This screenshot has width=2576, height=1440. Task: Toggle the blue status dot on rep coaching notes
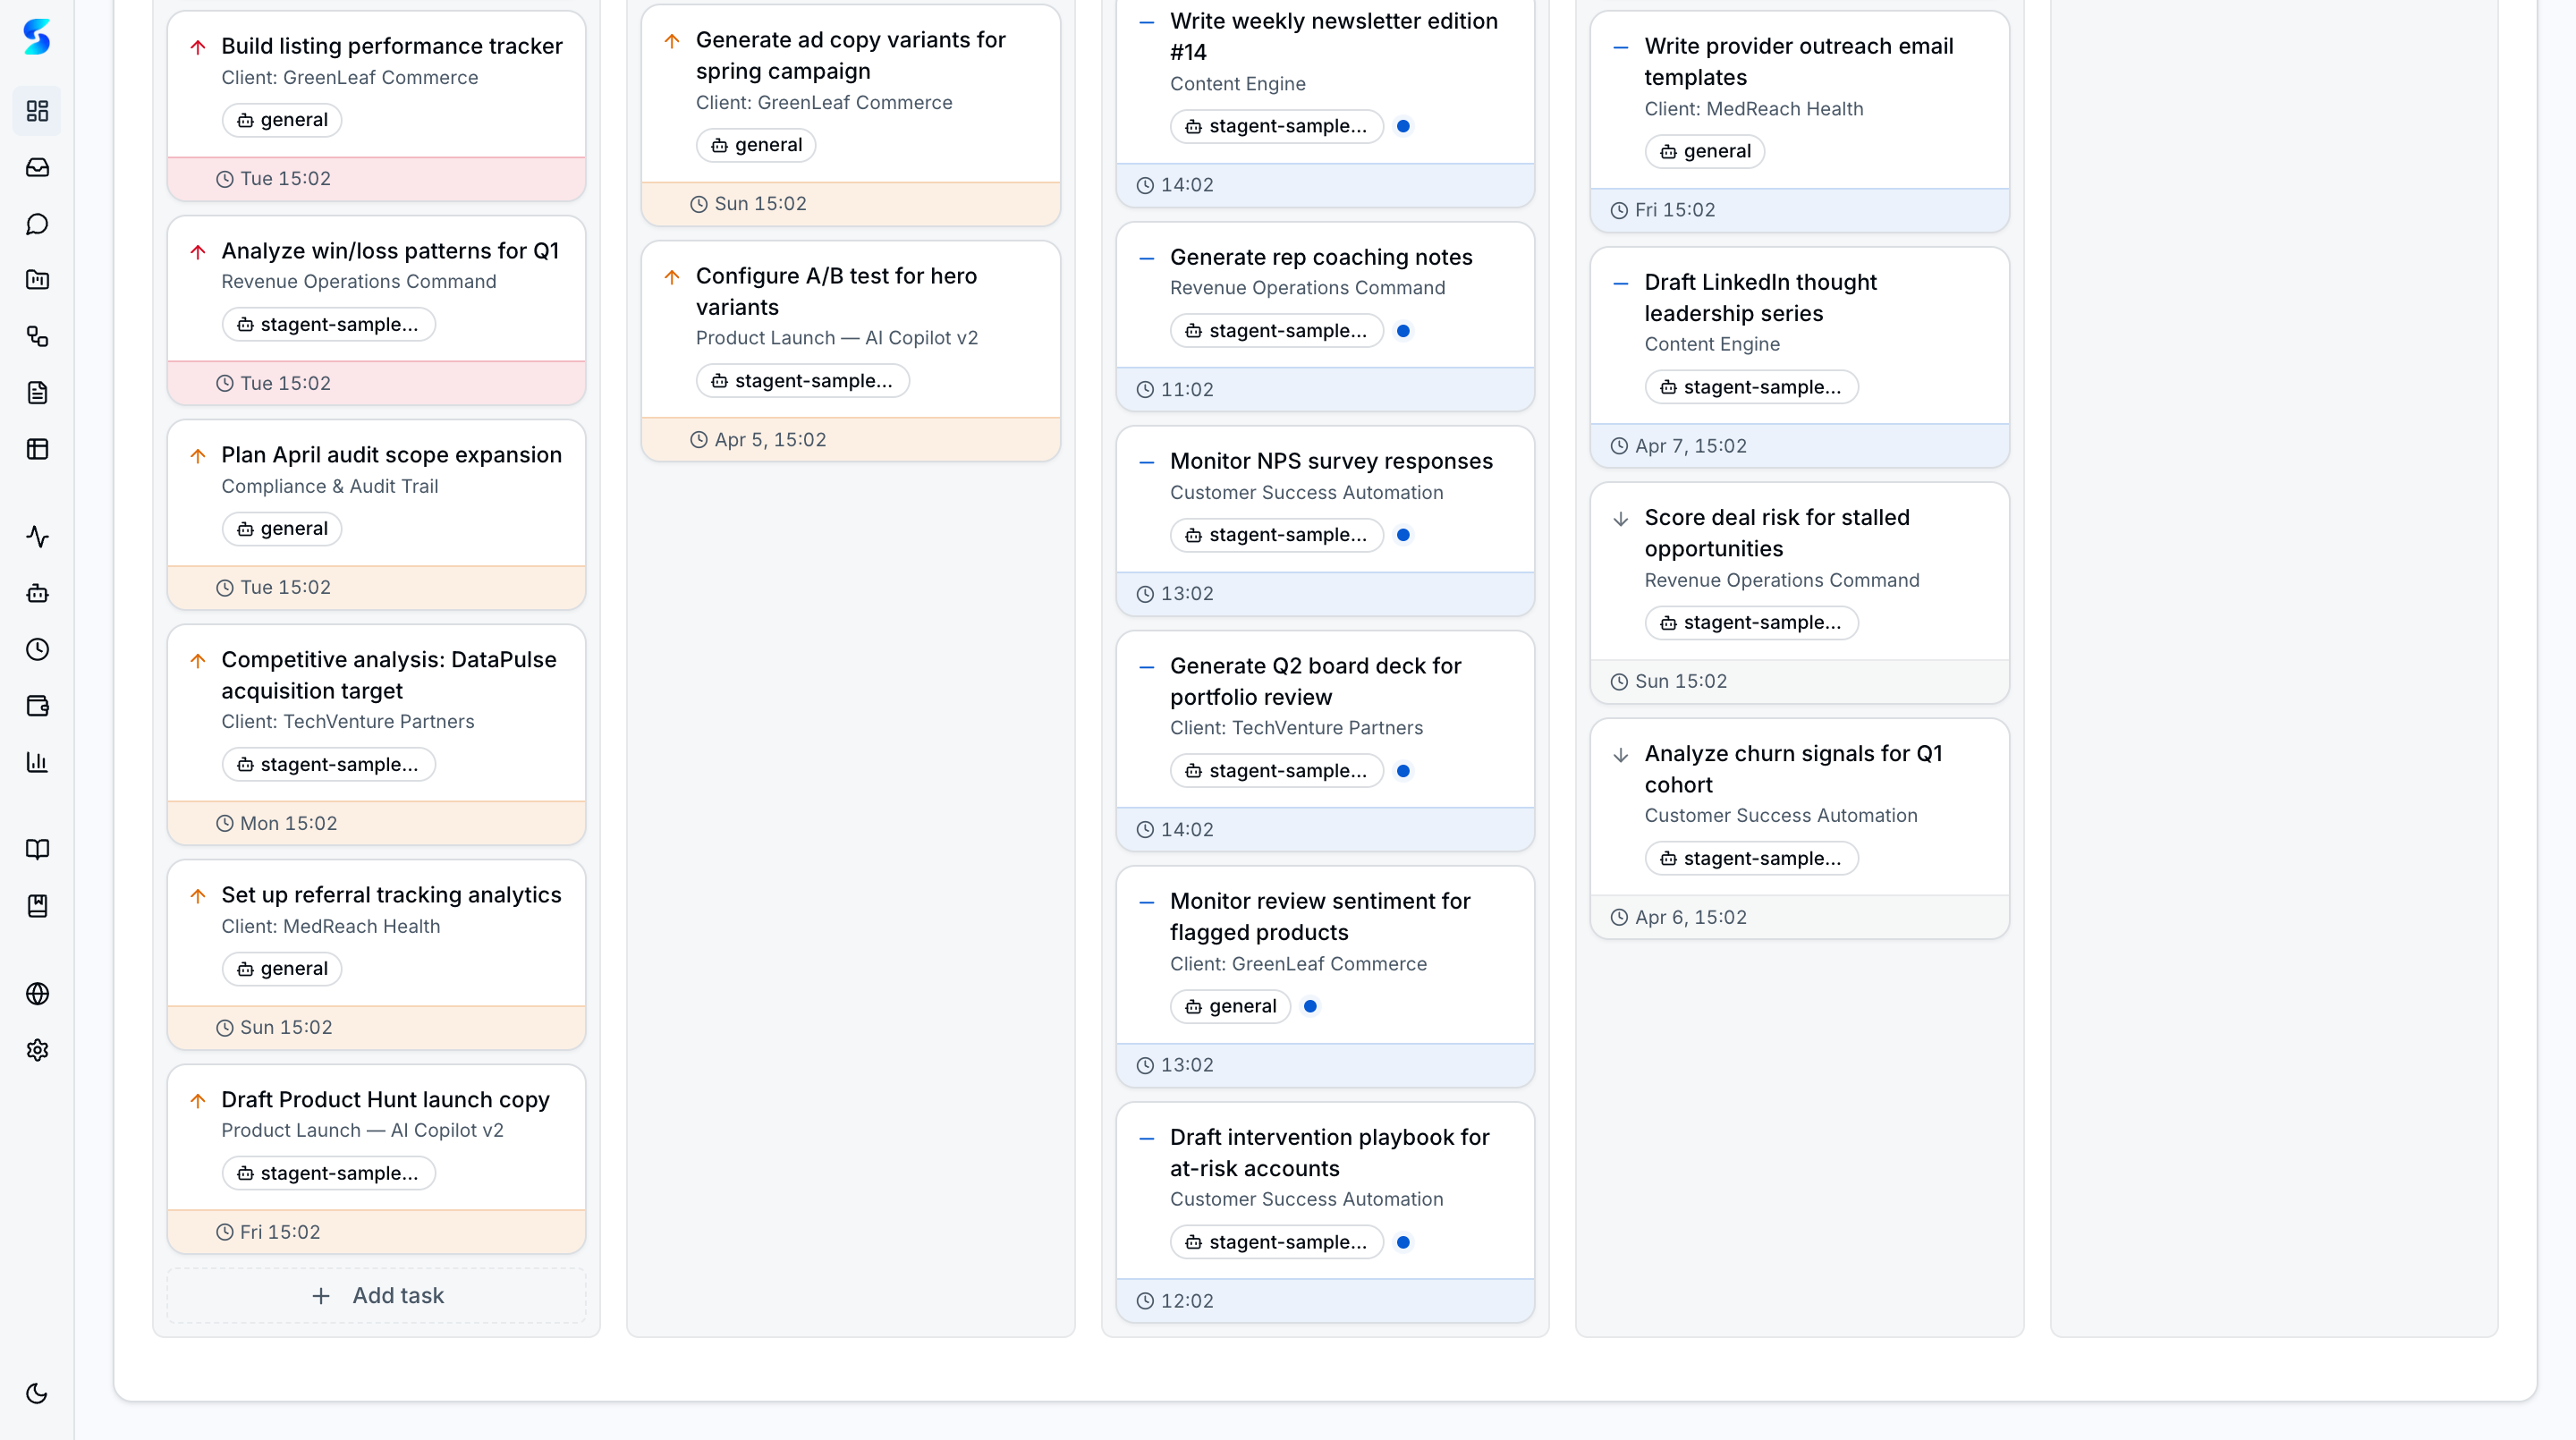pos(1403,330)
